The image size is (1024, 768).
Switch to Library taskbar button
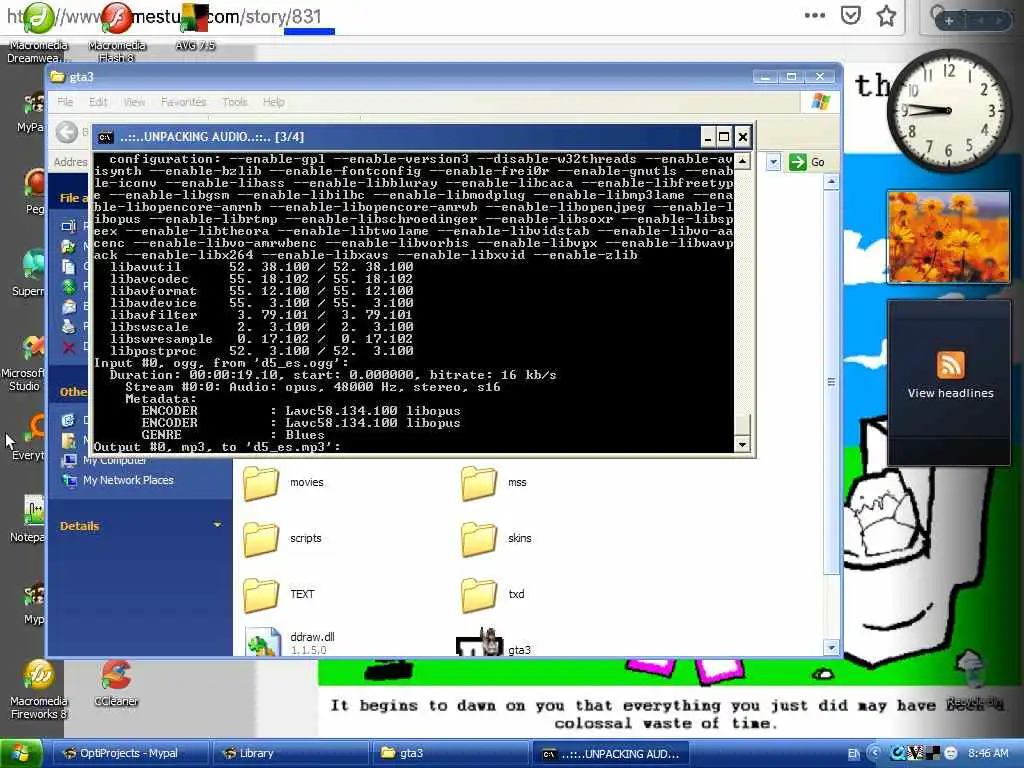coord(291,754)
